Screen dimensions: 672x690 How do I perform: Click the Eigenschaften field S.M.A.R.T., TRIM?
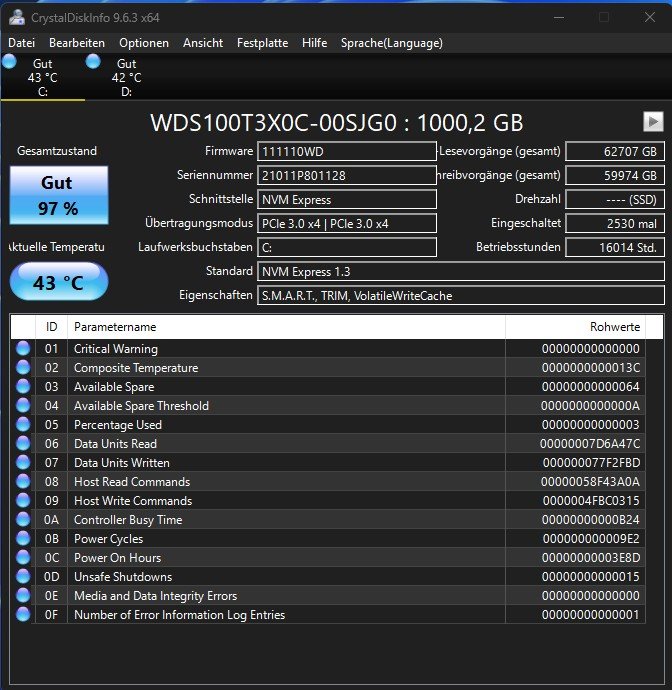pos(461,295)
